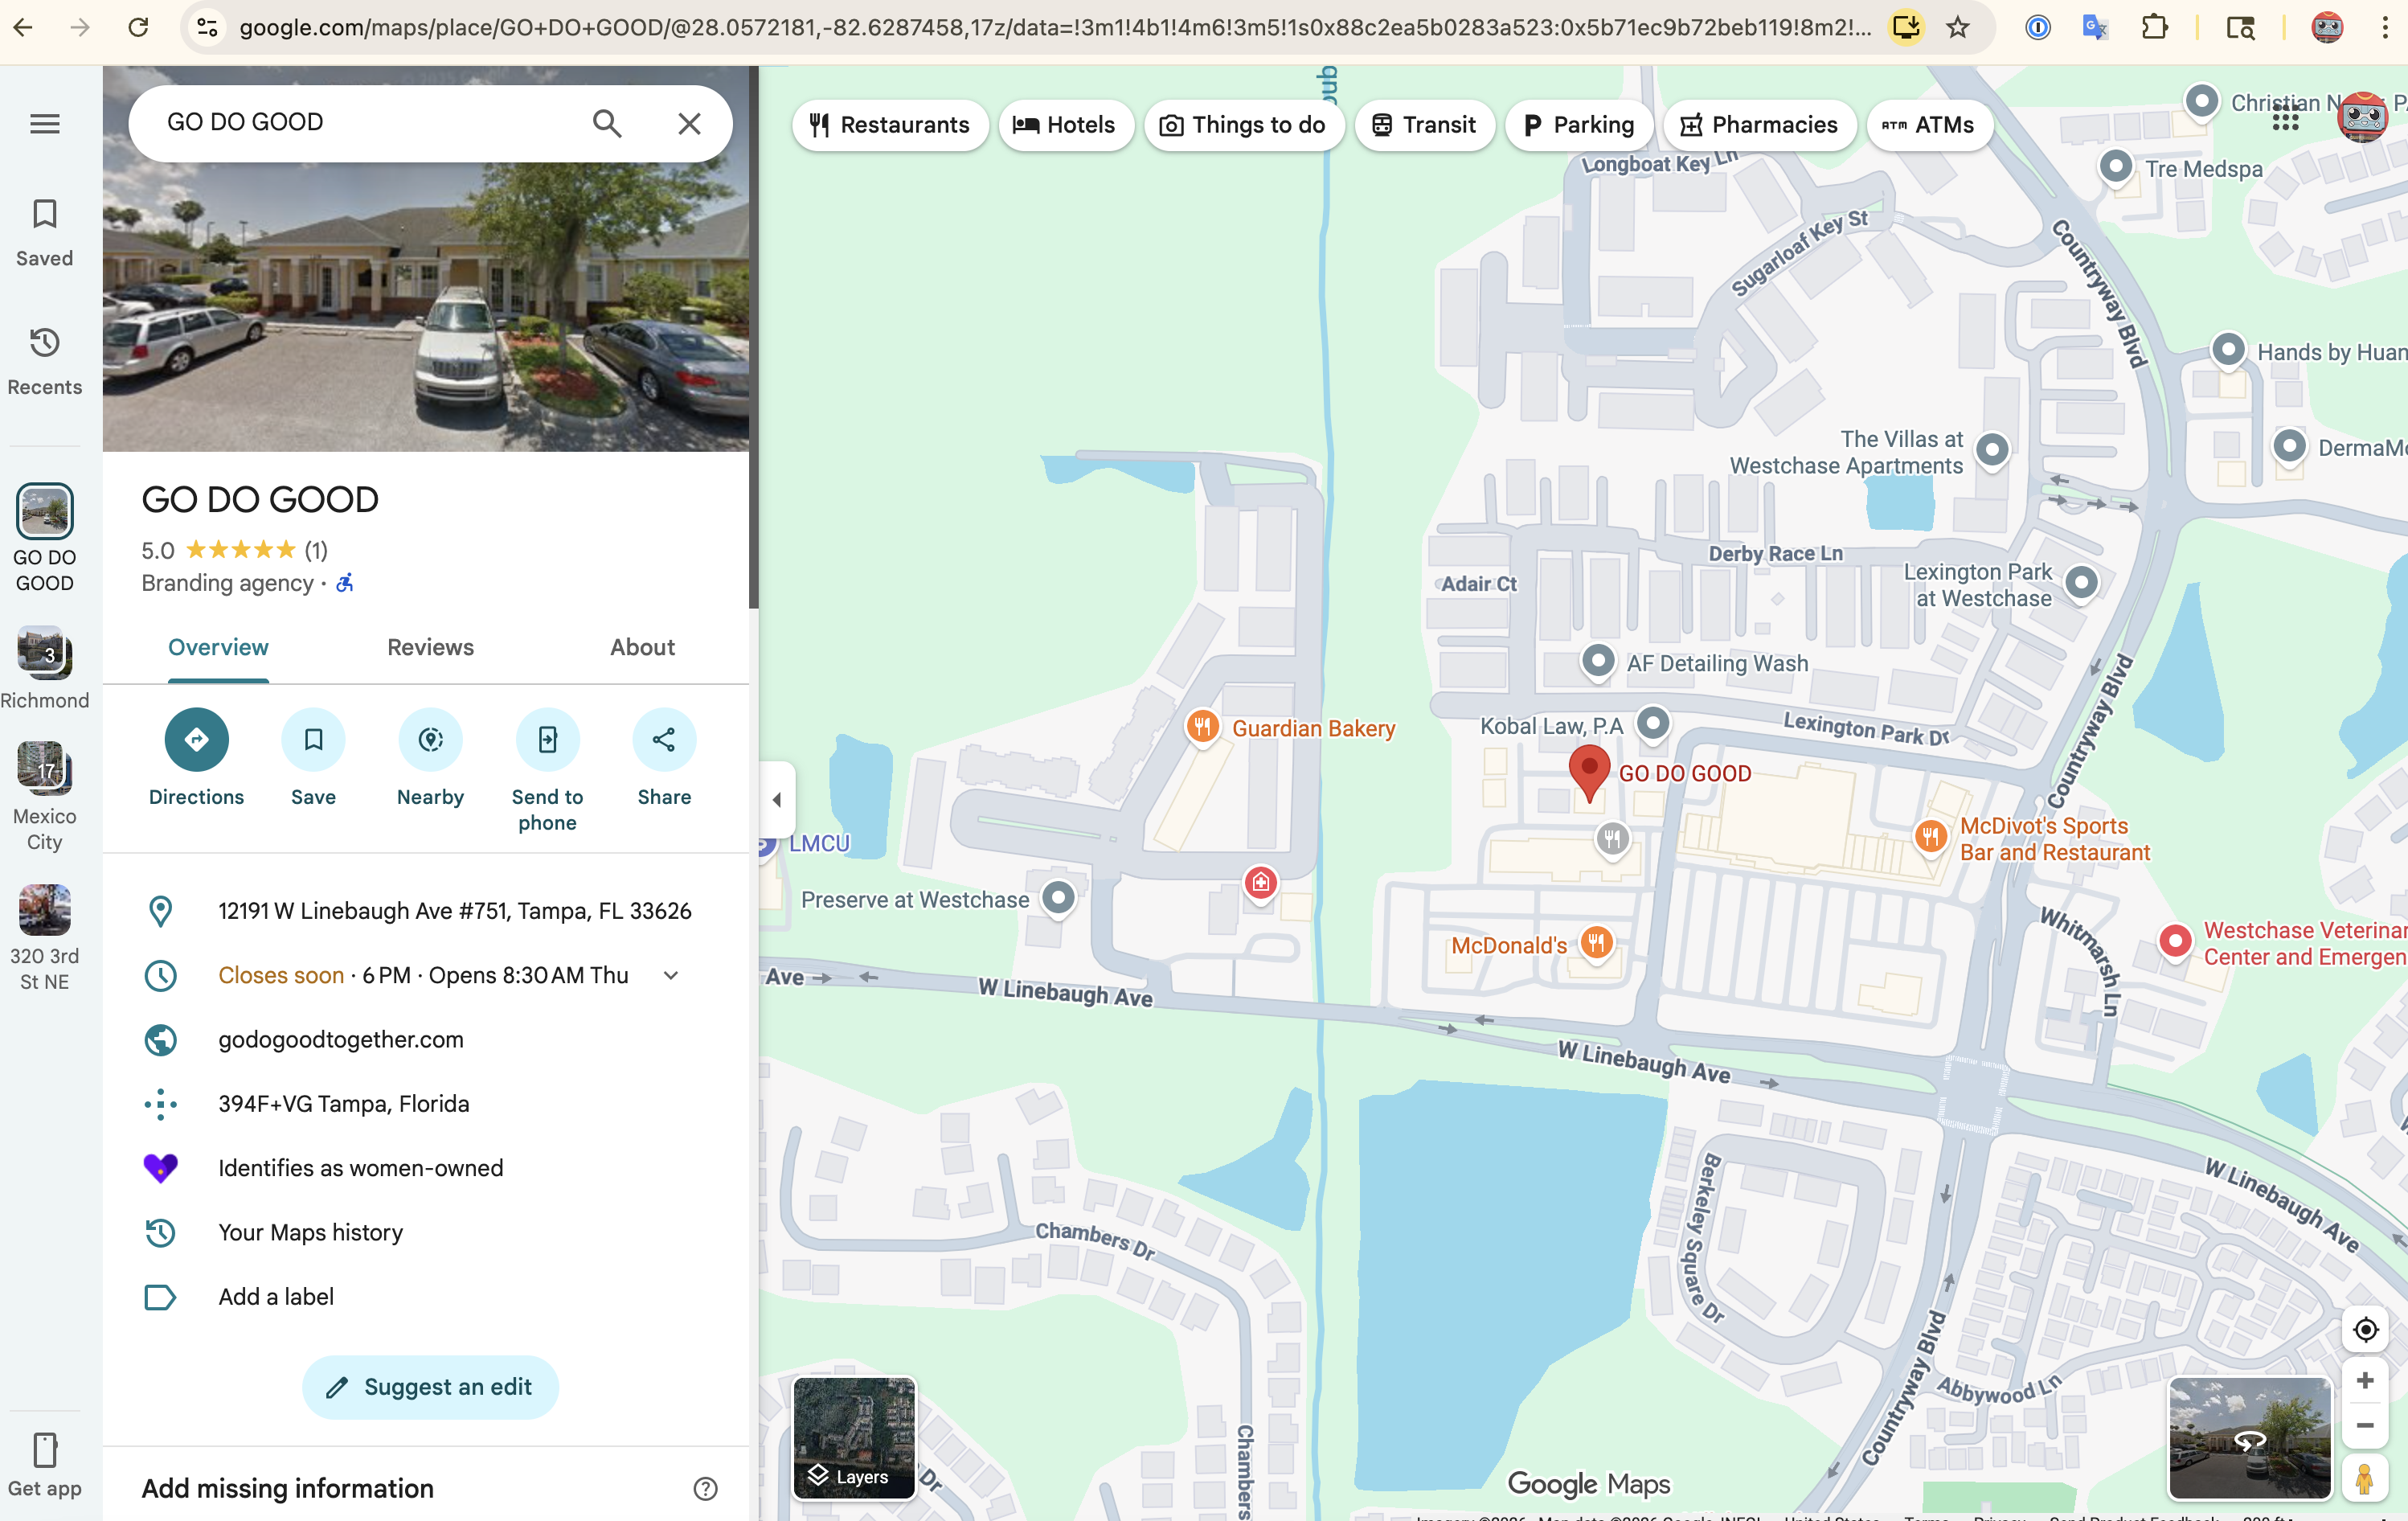Screen dimensions: 2408x1521
Task: Filter map by Transit
Action: (x=1424, y=125)
